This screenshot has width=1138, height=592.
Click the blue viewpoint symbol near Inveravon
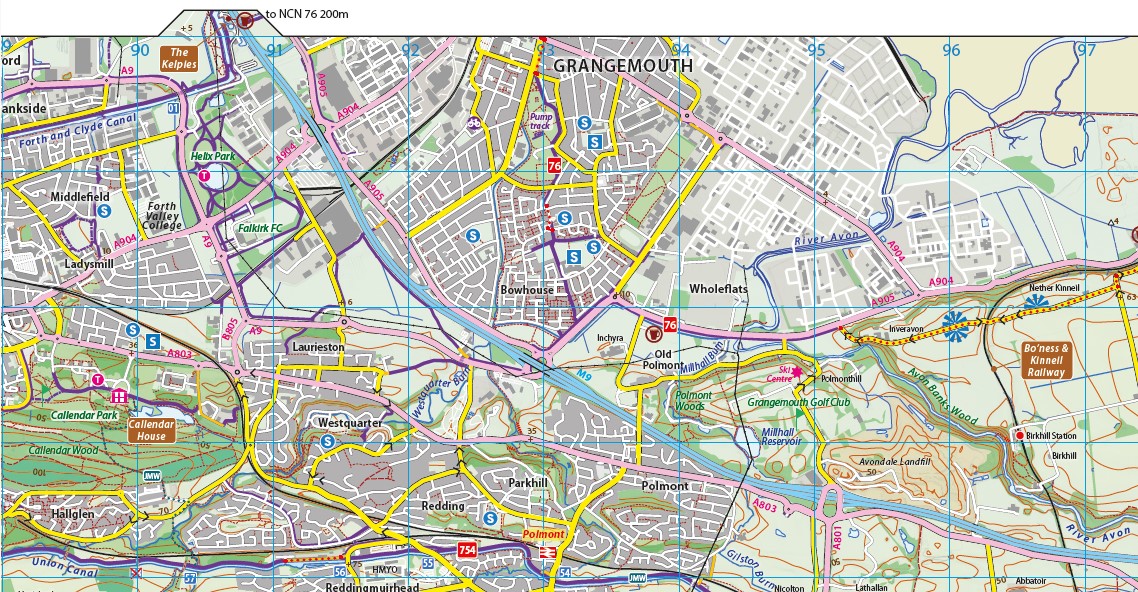953,322
